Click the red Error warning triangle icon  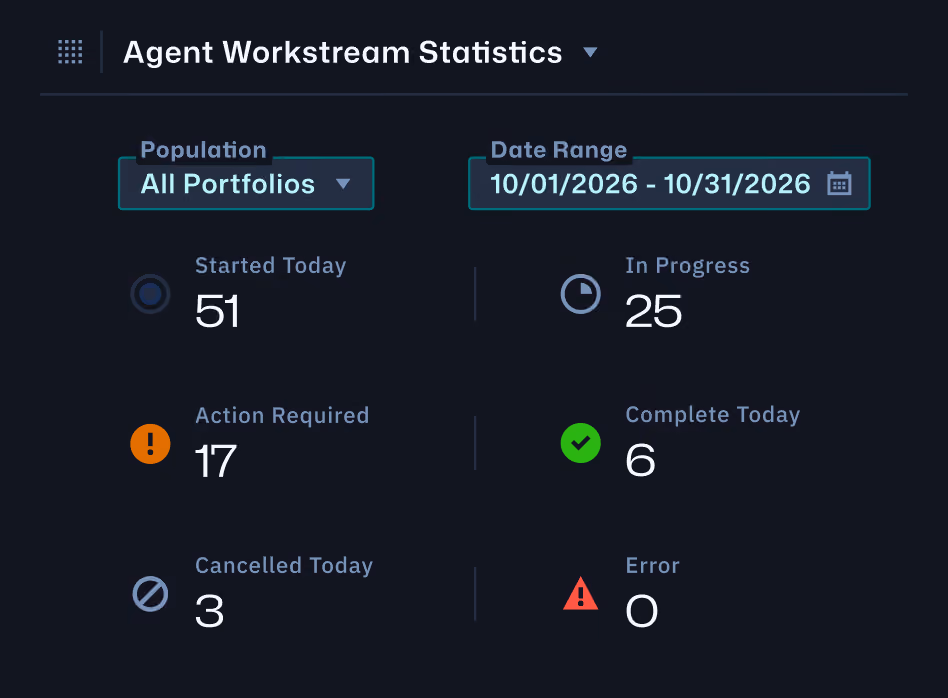point(580,593)
